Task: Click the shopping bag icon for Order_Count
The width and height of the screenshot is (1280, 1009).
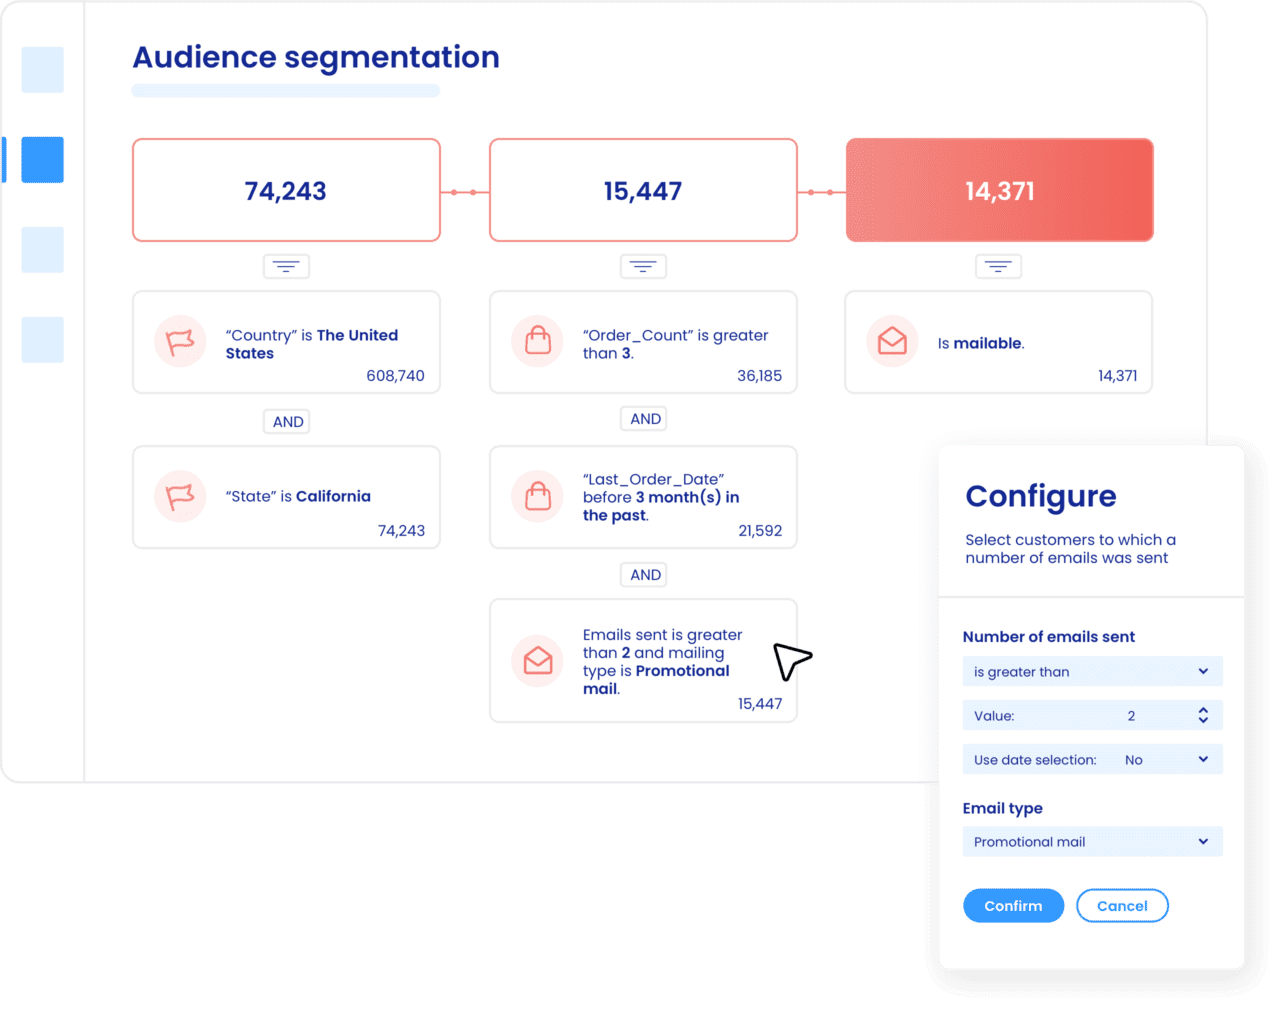Action: (538, 341)
